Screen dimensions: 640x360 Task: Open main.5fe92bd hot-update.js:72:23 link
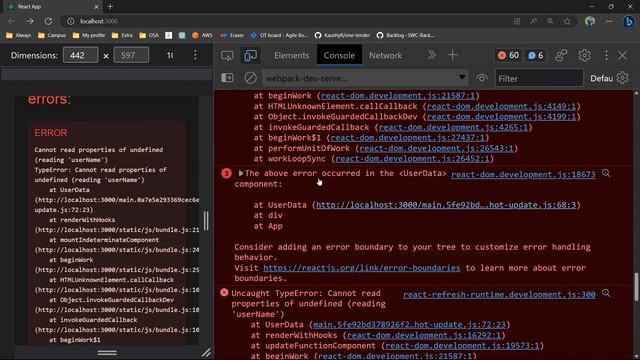[409, 325]
